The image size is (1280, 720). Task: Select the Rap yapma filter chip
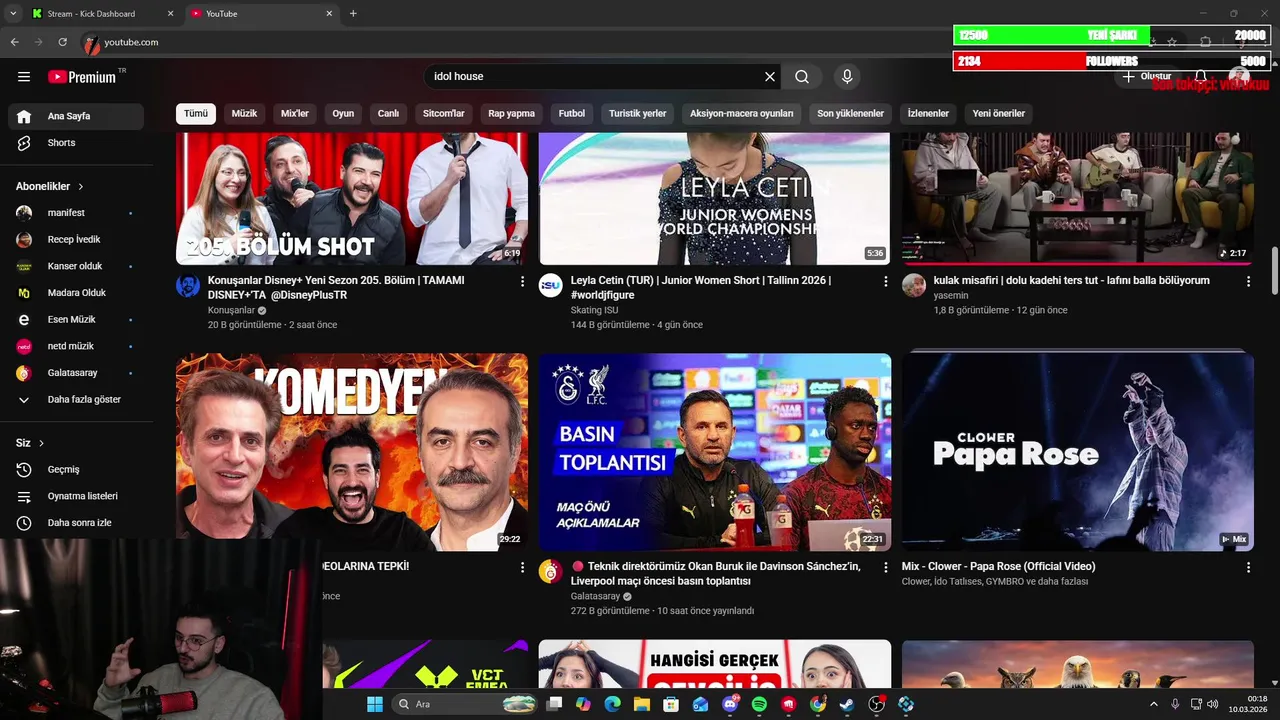coord(511,113)
